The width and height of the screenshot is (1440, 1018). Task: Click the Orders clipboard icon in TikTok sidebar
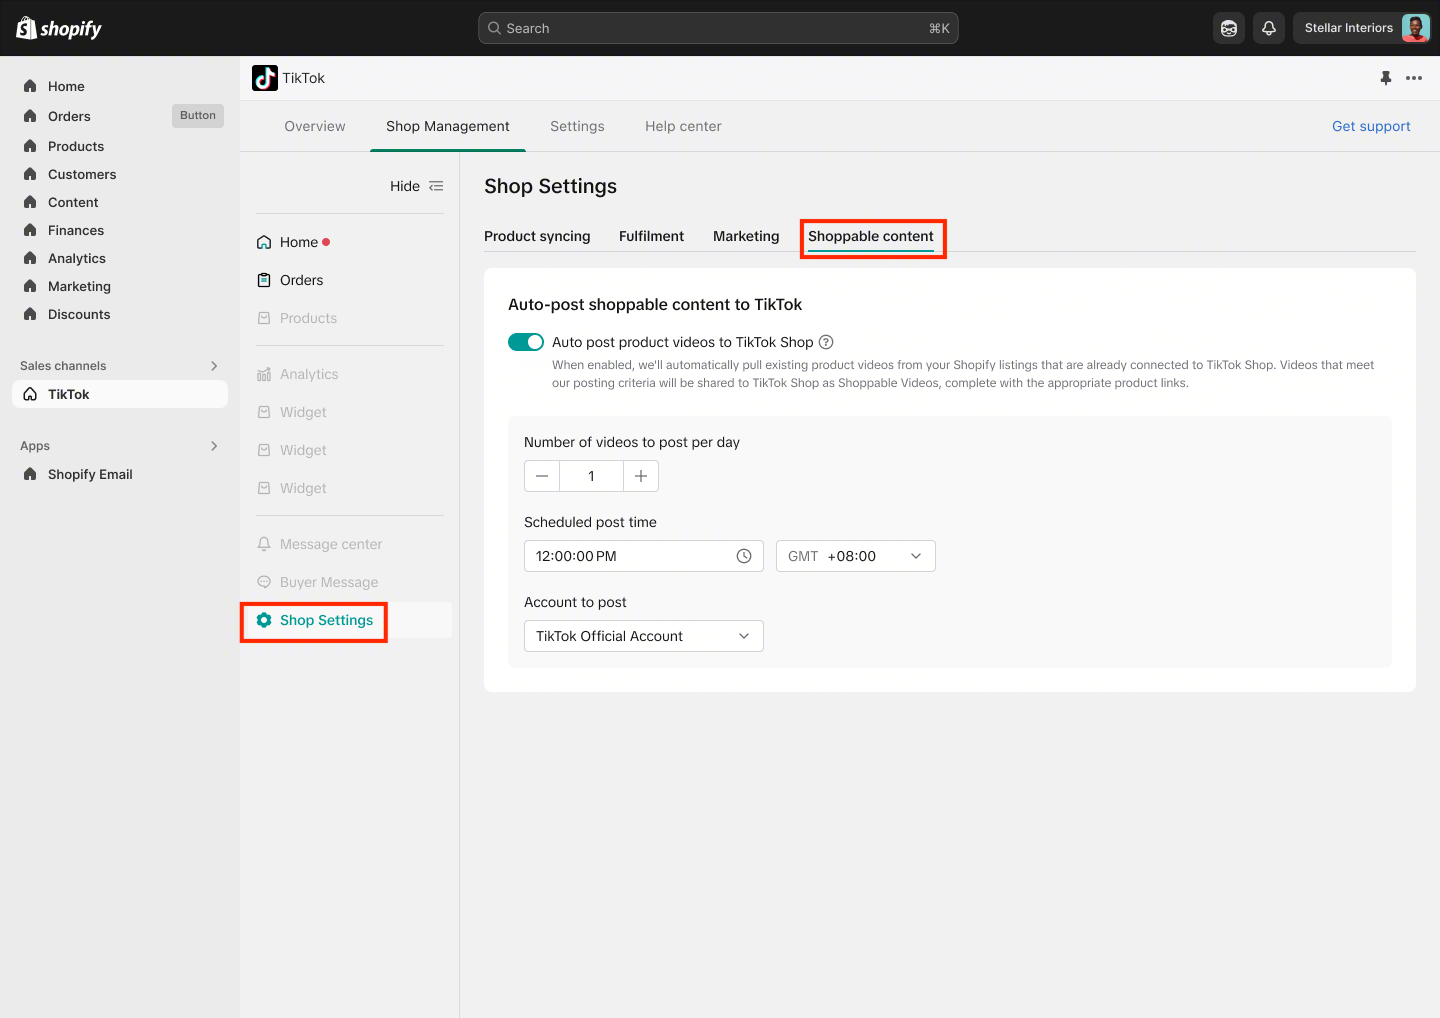(x=264, y=280)
